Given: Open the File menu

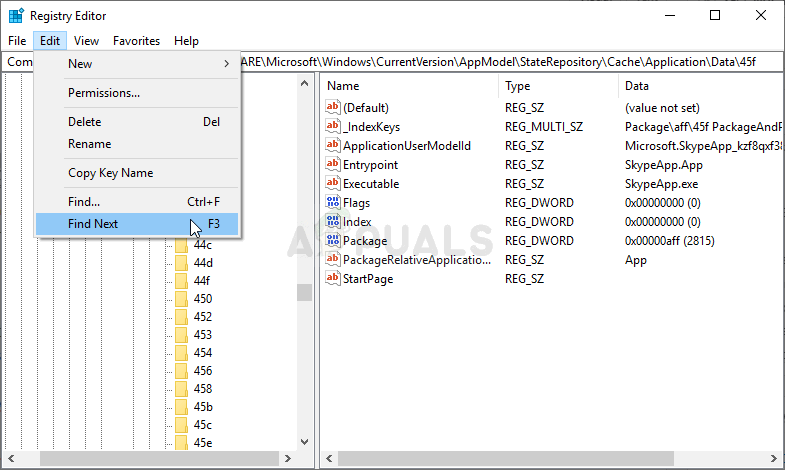Looking at the screenshot, I should (x=17, y=41).
